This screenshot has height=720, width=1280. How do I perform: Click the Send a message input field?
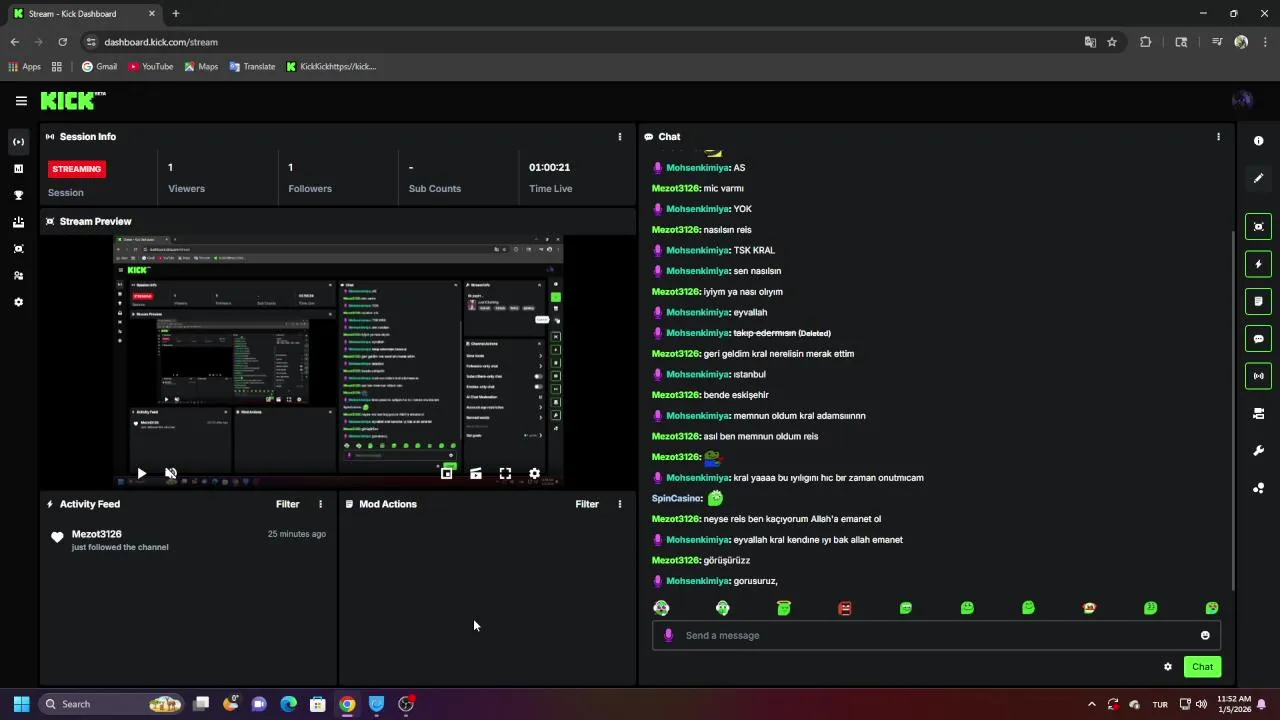click(936, 635)
